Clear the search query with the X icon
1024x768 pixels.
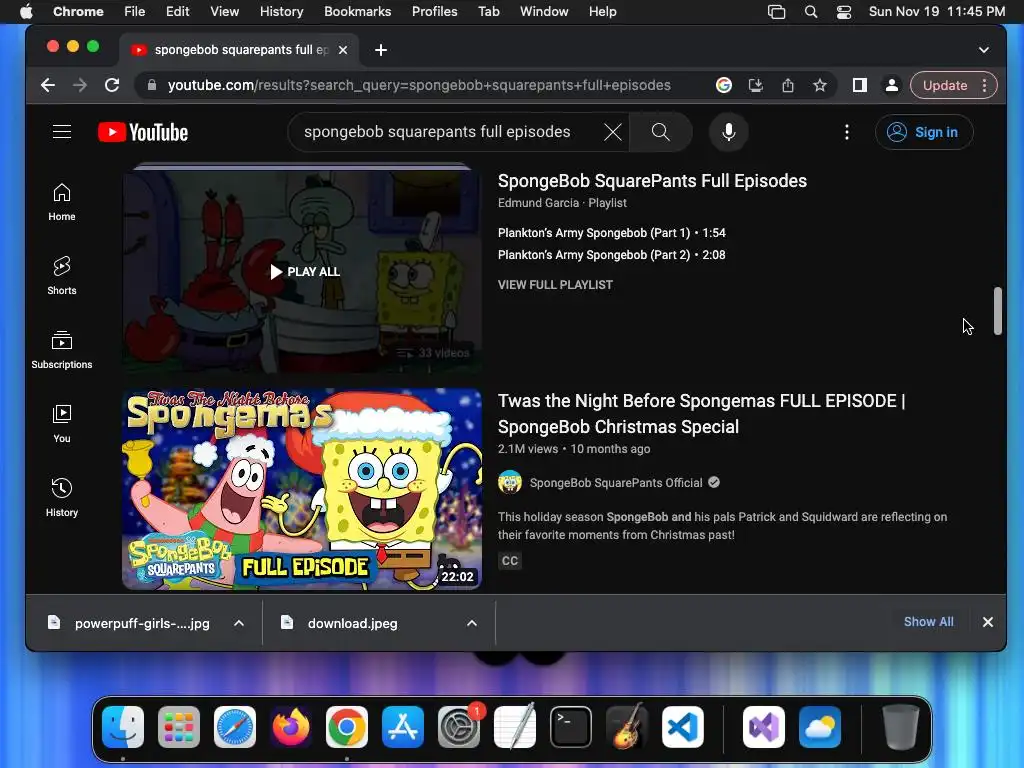[x=613, y=132]
